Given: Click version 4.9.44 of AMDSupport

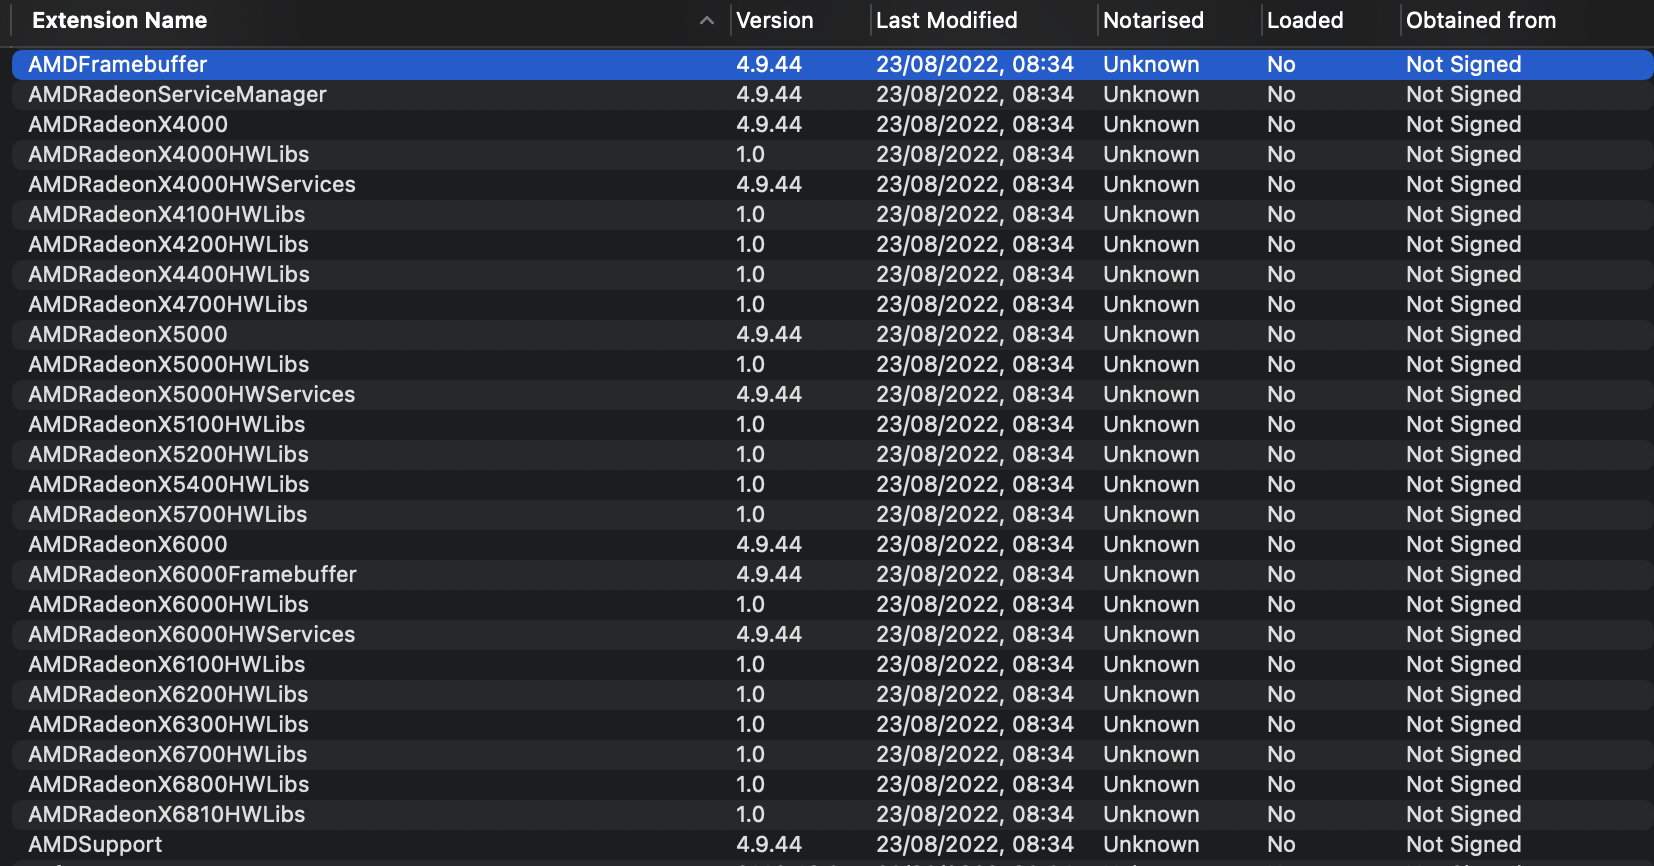Looking at the screenshot, I should [x=769, y=844].
